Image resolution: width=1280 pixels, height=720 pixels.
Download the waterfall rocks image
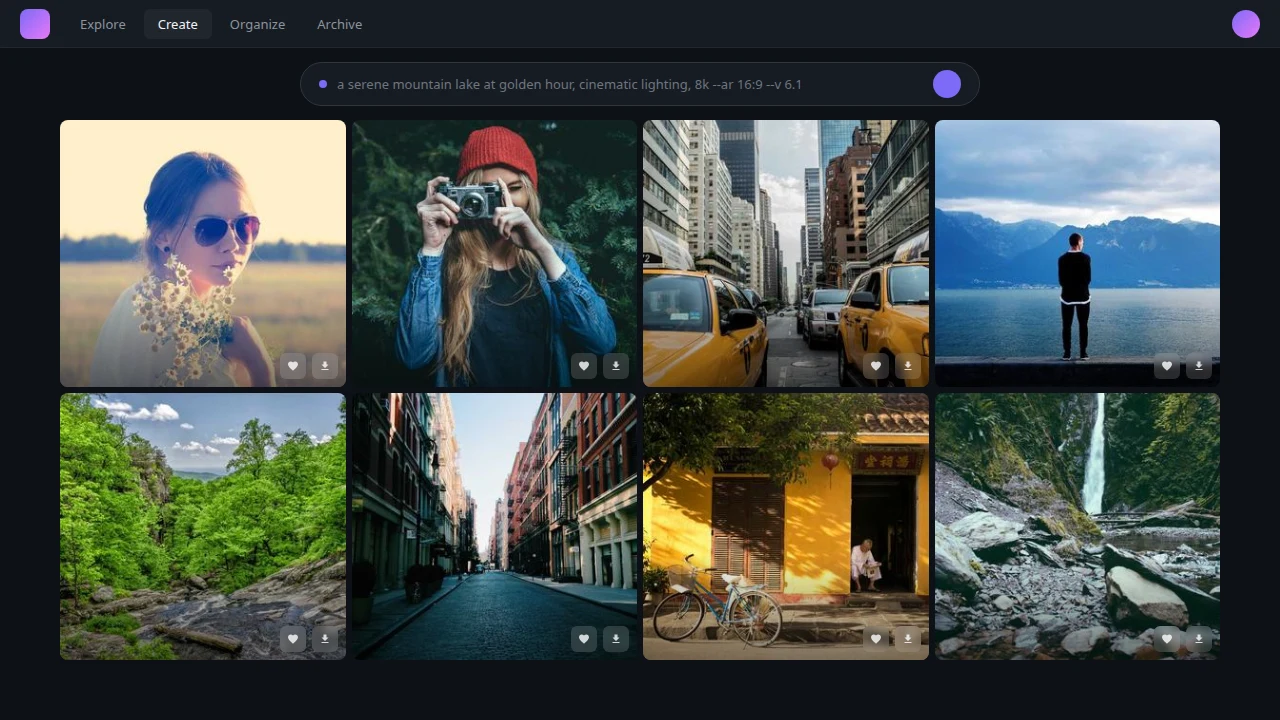tap(1199, 638)
